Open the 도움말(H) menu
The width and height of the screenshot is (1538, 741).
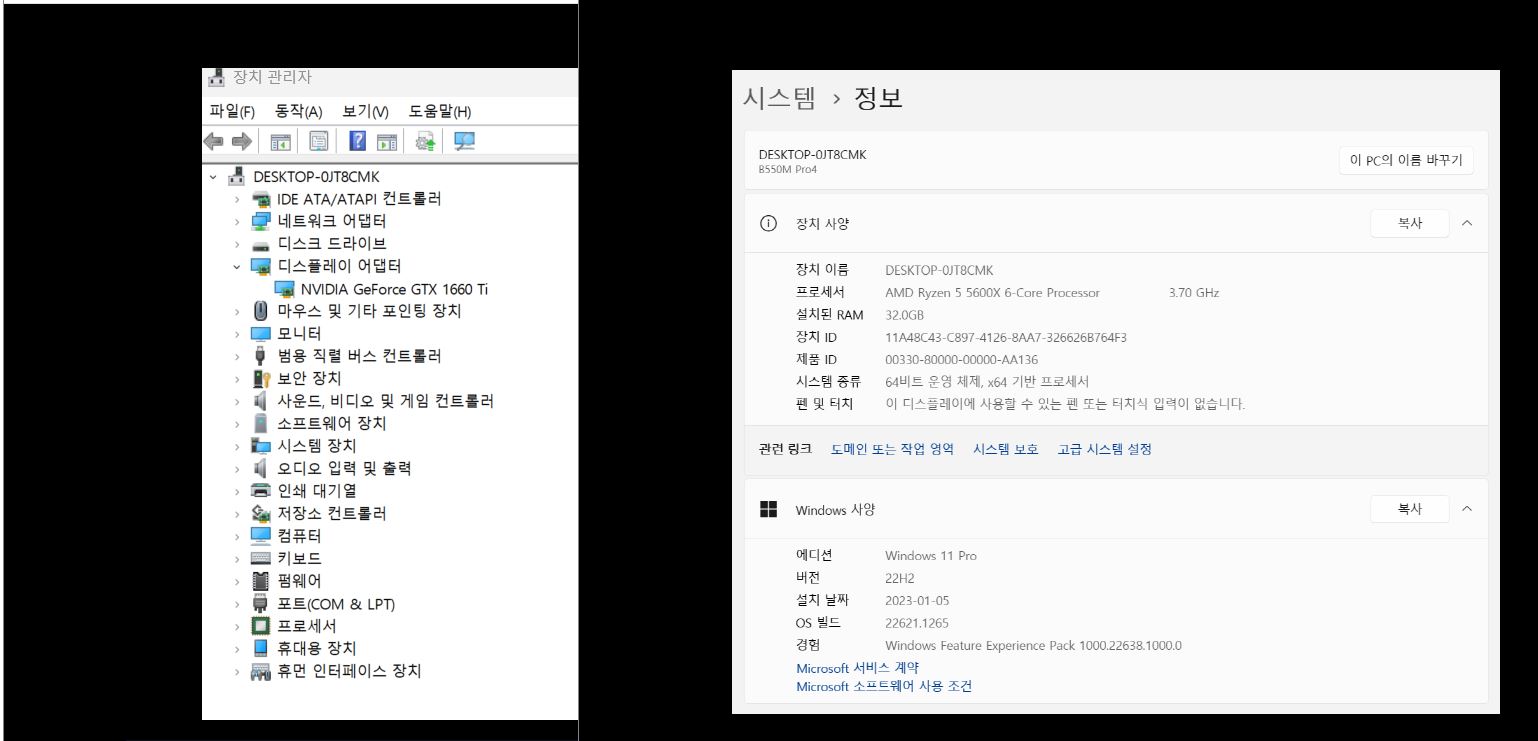pos(440,111)
